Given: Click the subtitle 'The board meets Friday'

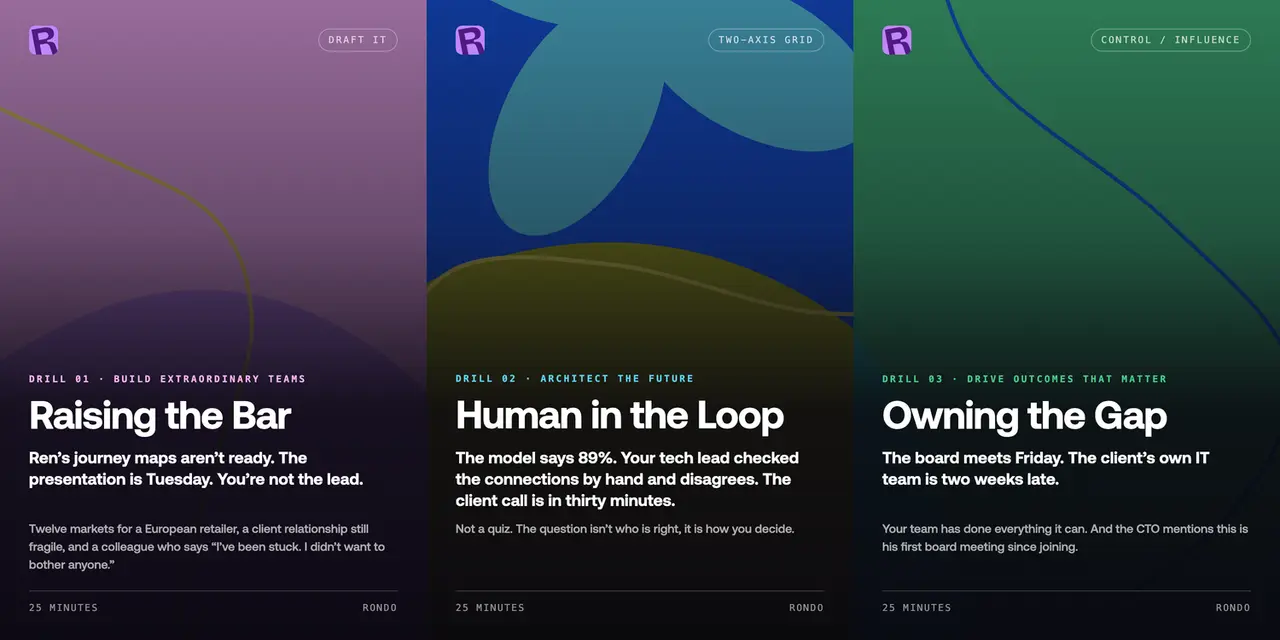Looking at the screenshot, I should (1046, 469).
